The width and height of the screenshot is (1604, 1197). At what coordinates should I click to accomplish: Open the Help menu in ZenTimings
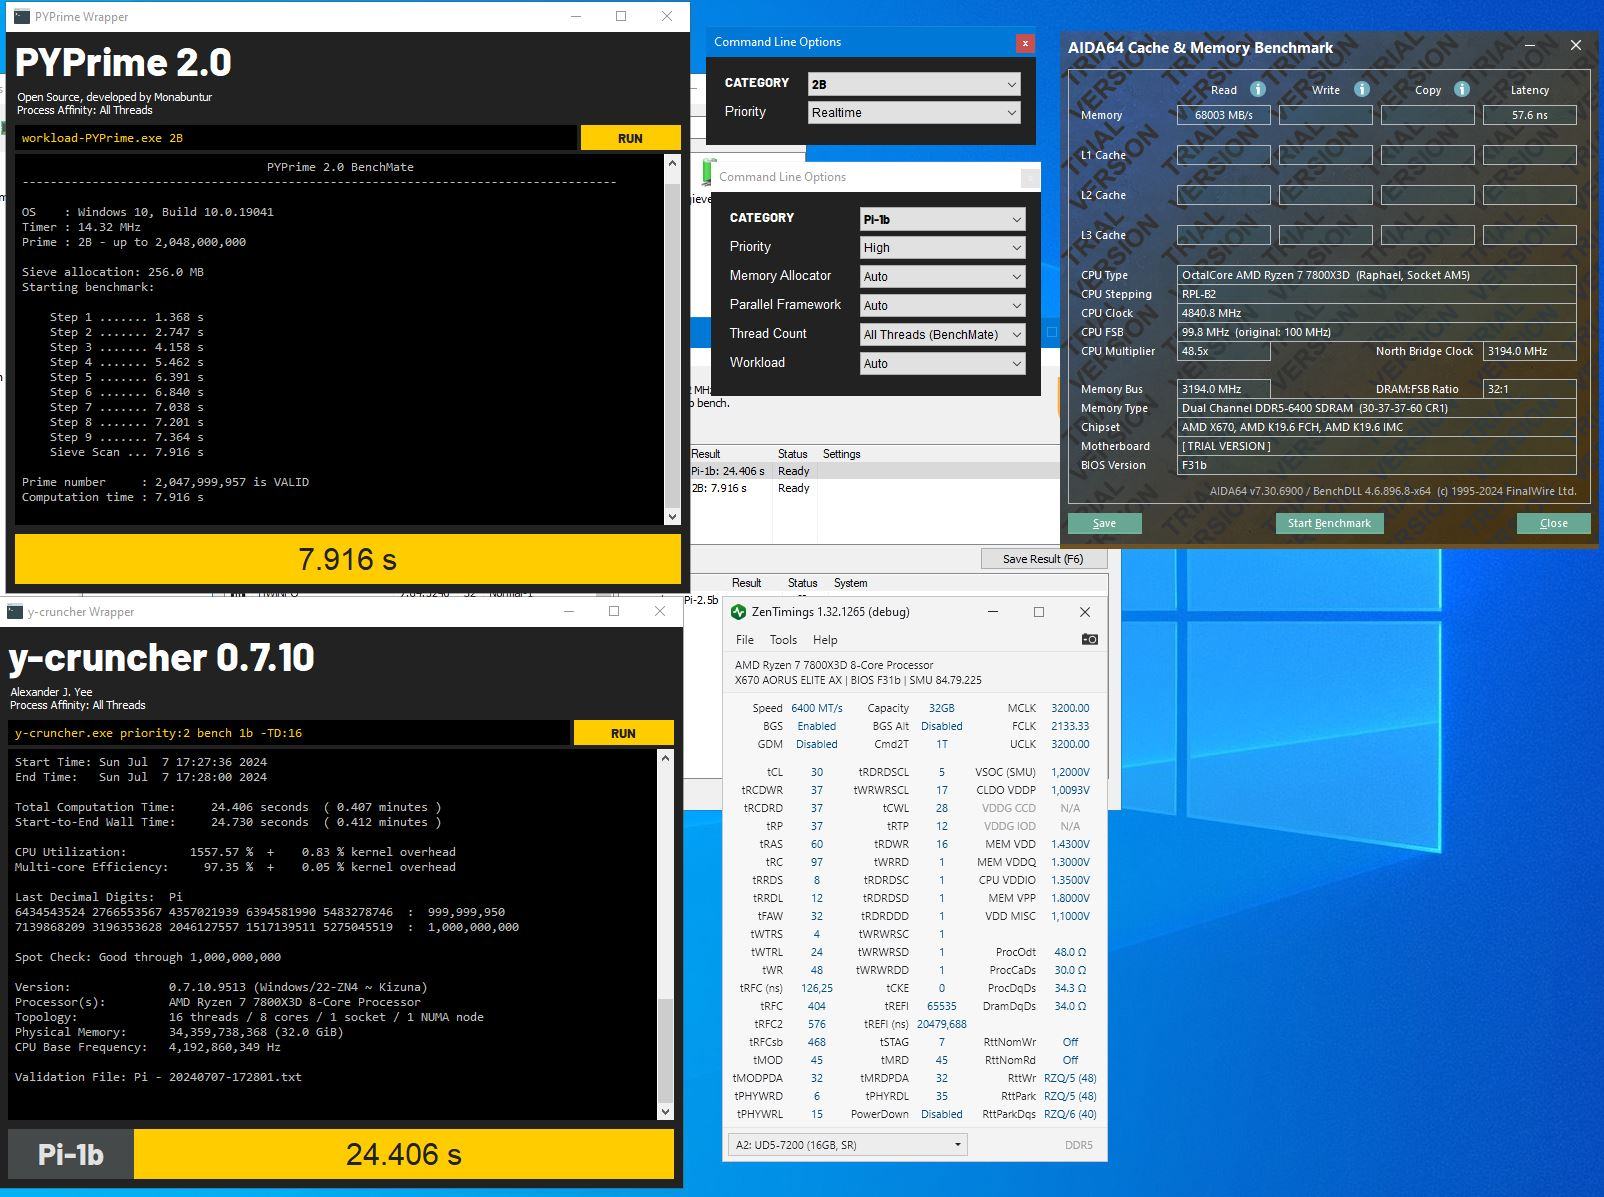pyautogui.click(x=825, y=640)
